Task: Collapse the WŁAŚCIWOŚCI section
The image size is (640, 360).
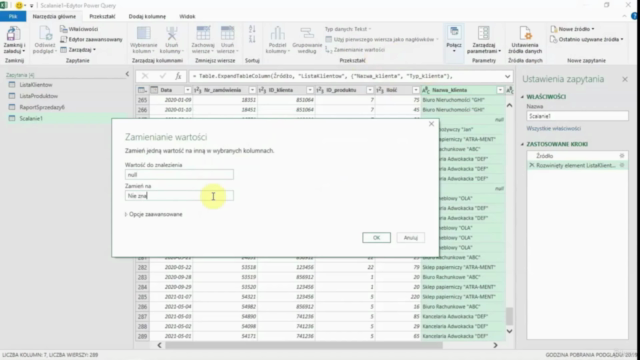Action: pos(522,97)
